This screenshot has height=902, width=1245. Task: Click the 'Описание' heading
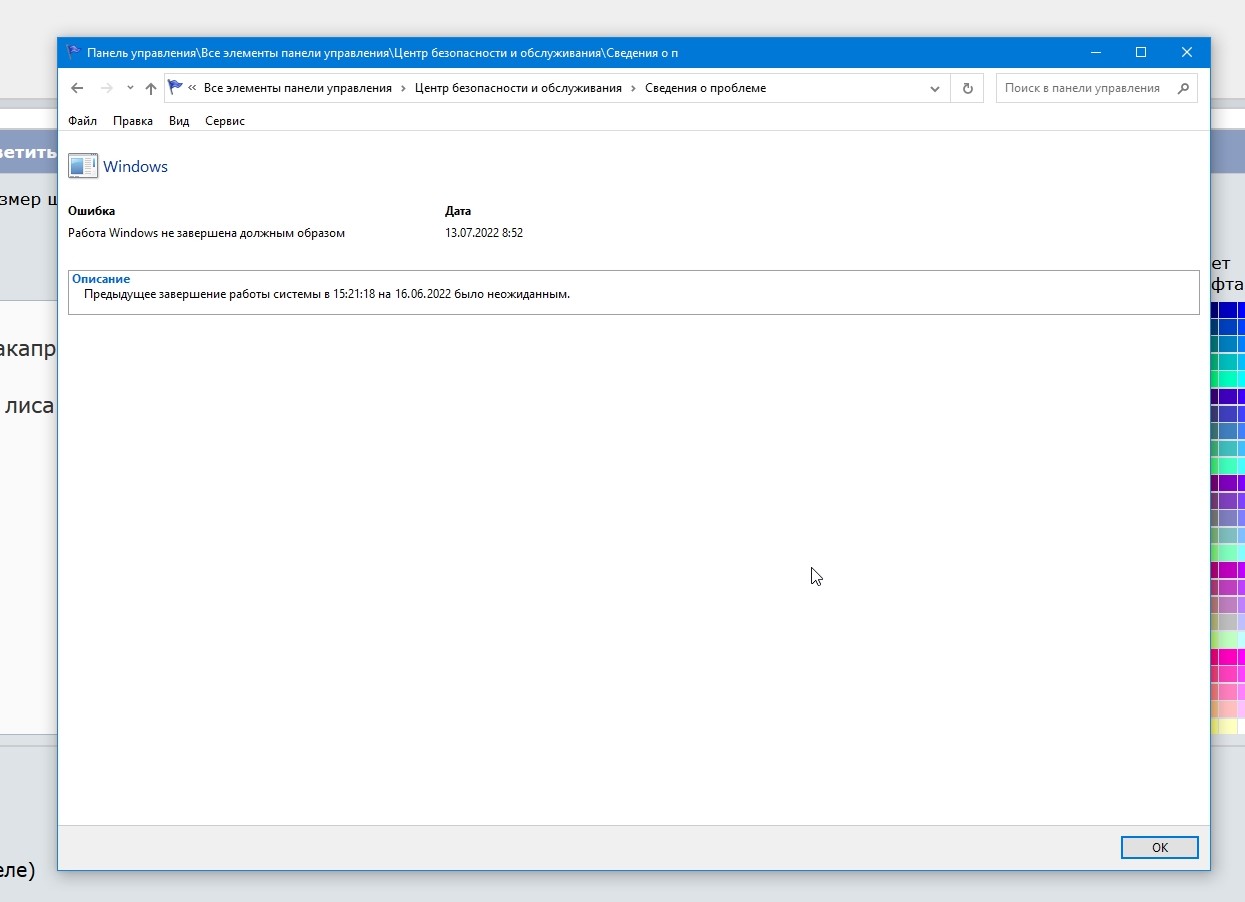(101, 279)
